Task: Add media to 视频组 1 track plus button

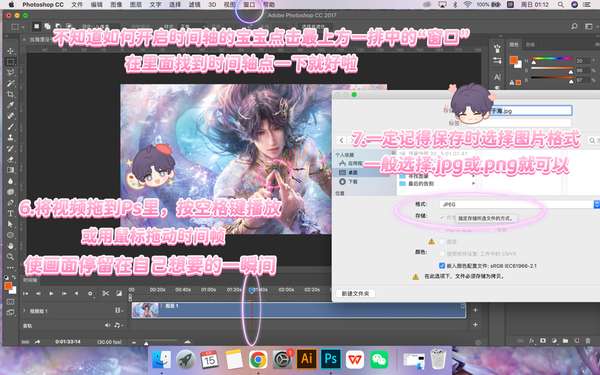Action: pyautogui.click(x=475, y=310)
